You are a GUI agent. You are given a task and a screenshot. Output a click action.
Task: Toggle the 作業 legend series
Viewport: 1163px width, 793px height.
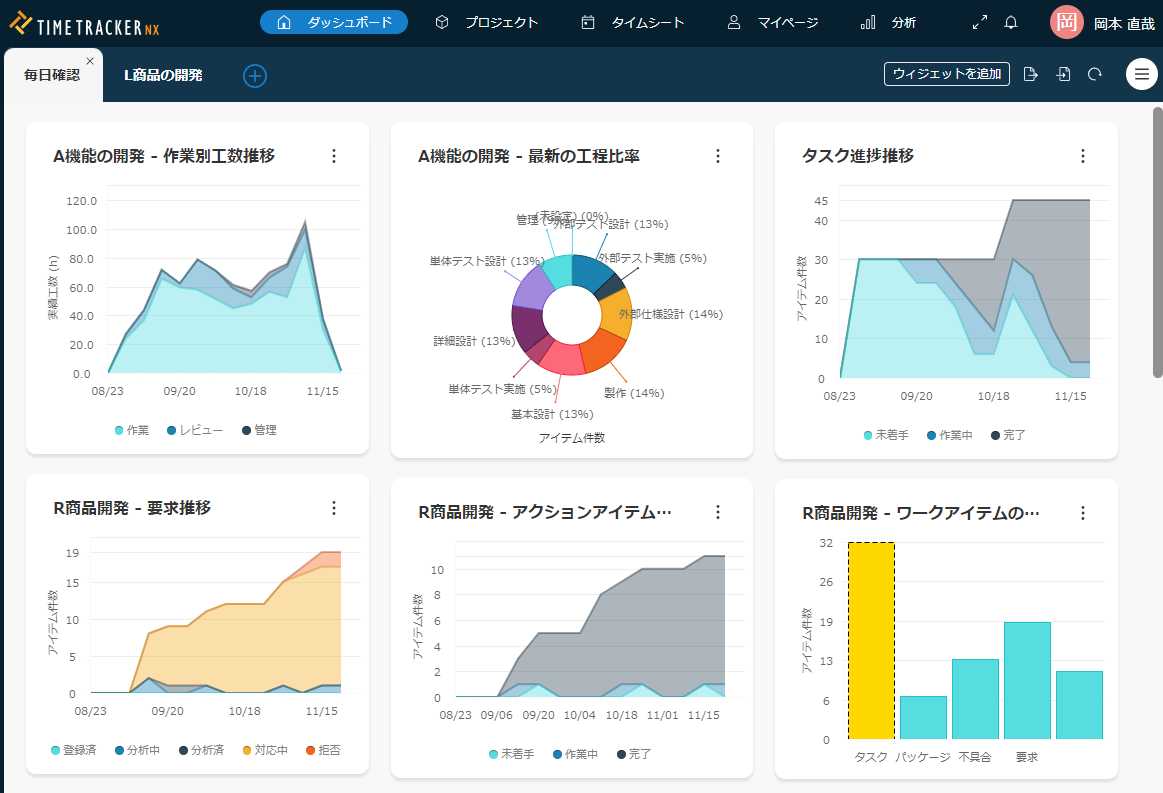click(132, 430)
